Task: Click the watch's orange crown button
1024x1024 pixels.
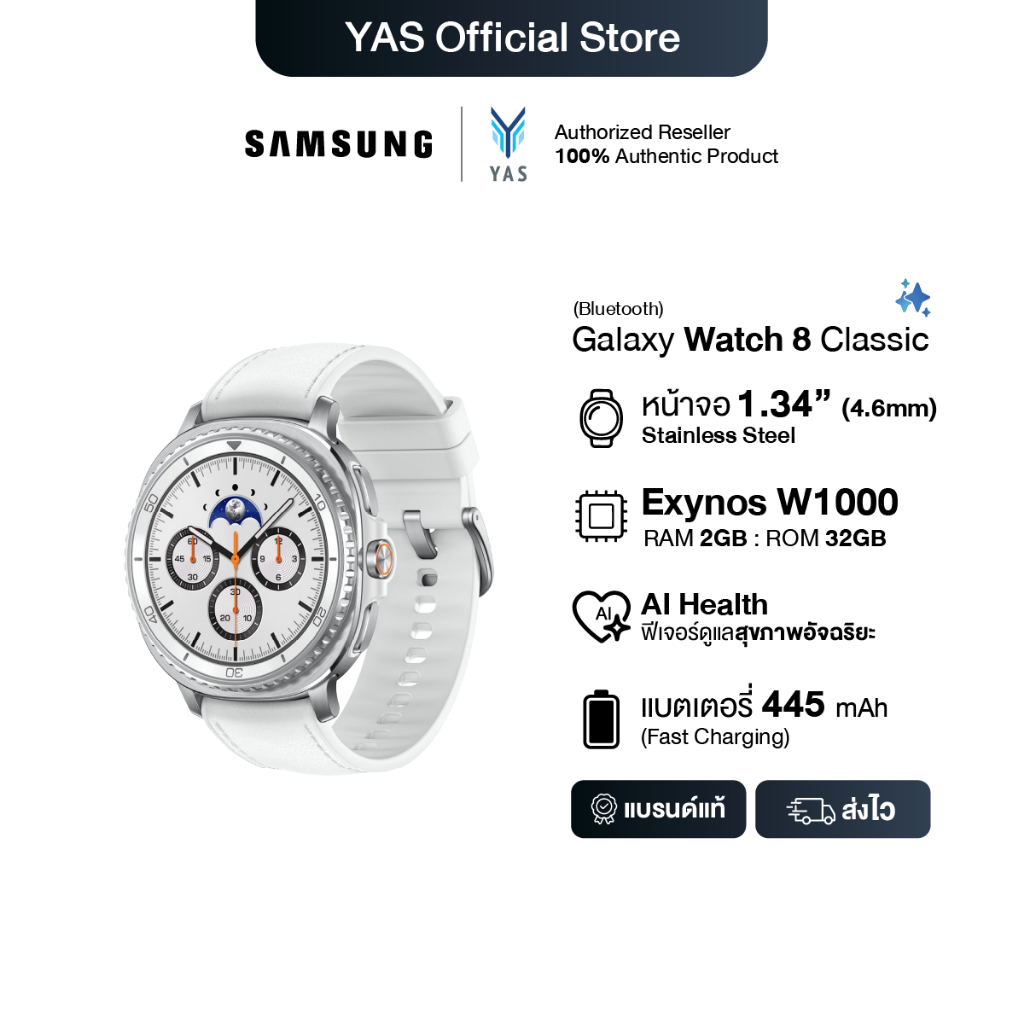Action: [383, 560]
